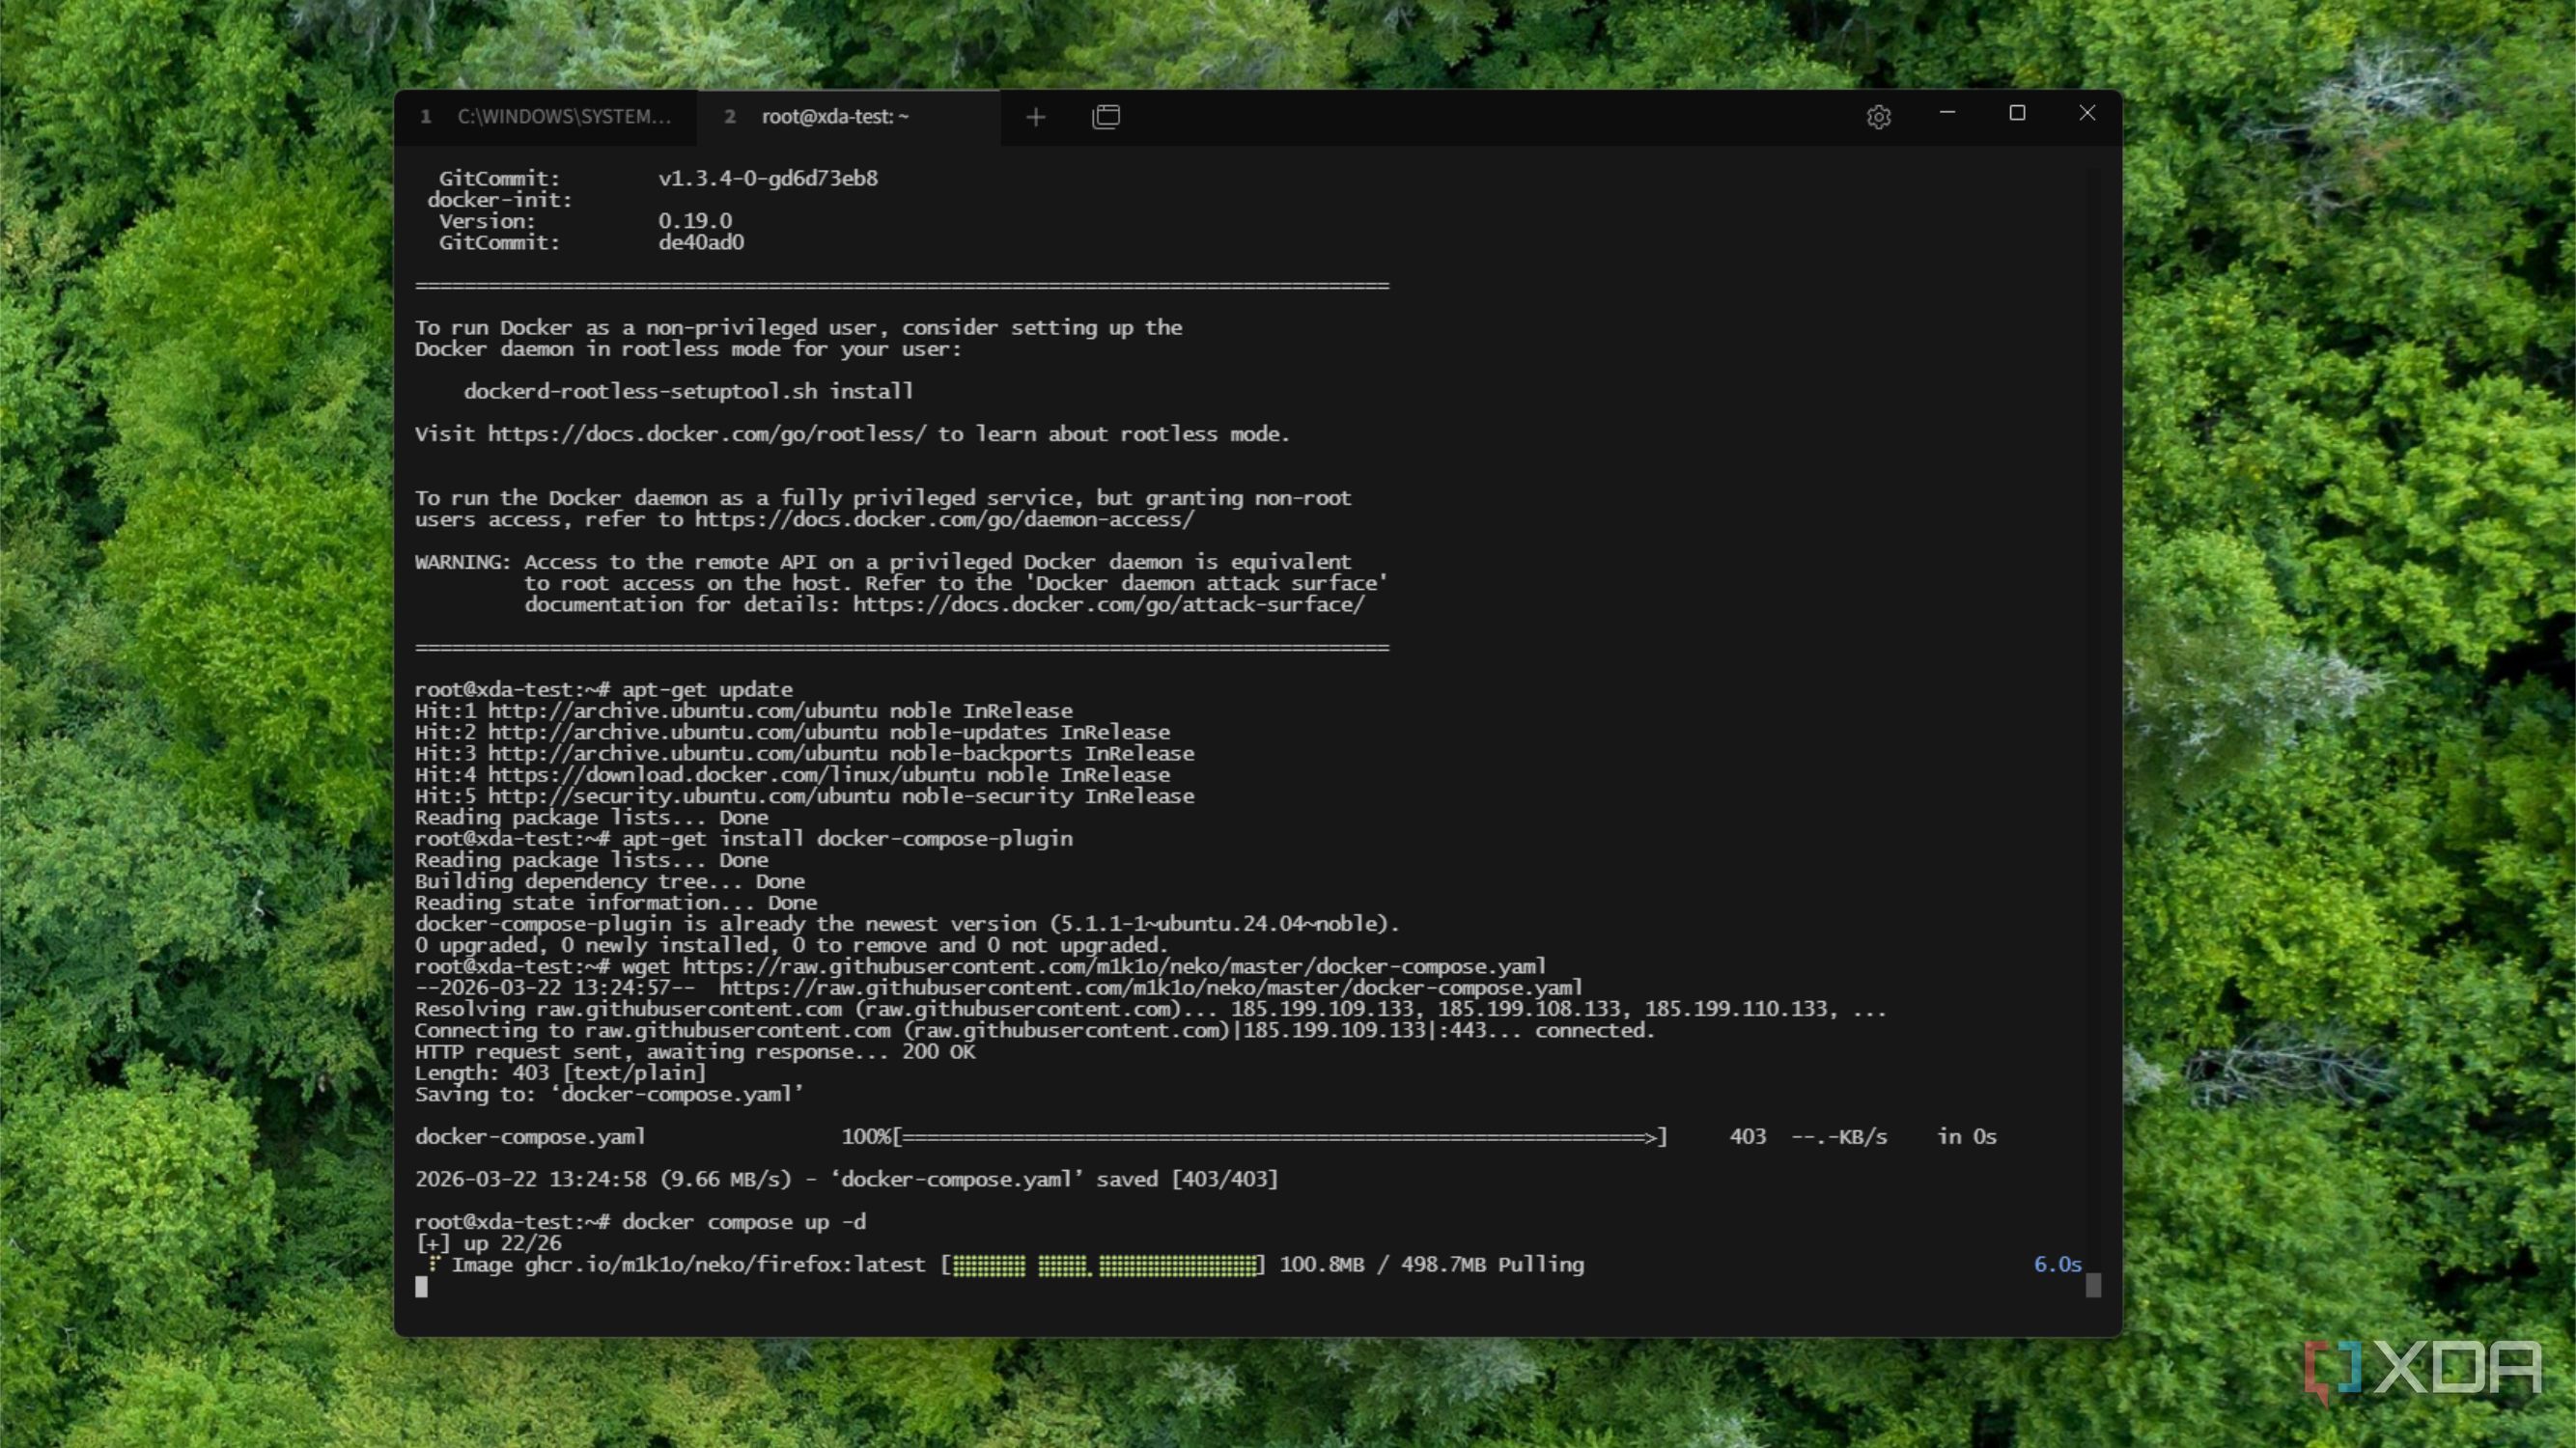Click '0 upgraded, 0 newly installed' line
The height and width of the screenshot is (1448, 2576).
coord(792,946)
